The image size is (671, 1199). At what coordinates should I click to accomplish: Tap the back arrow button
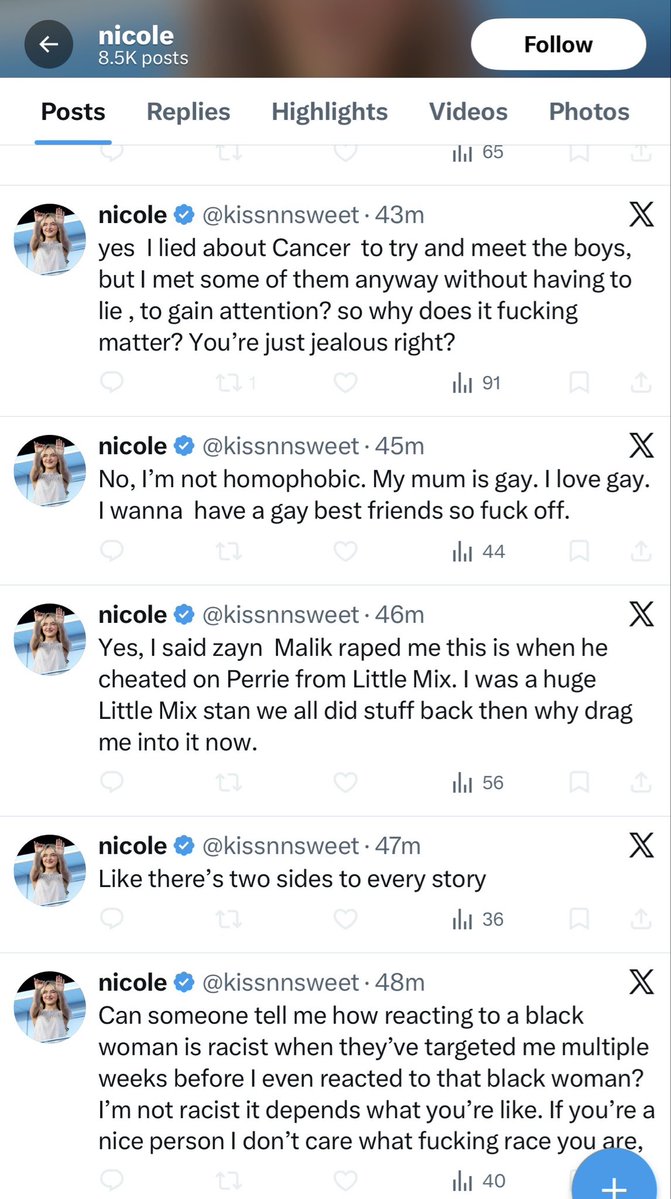click(49, 45)
